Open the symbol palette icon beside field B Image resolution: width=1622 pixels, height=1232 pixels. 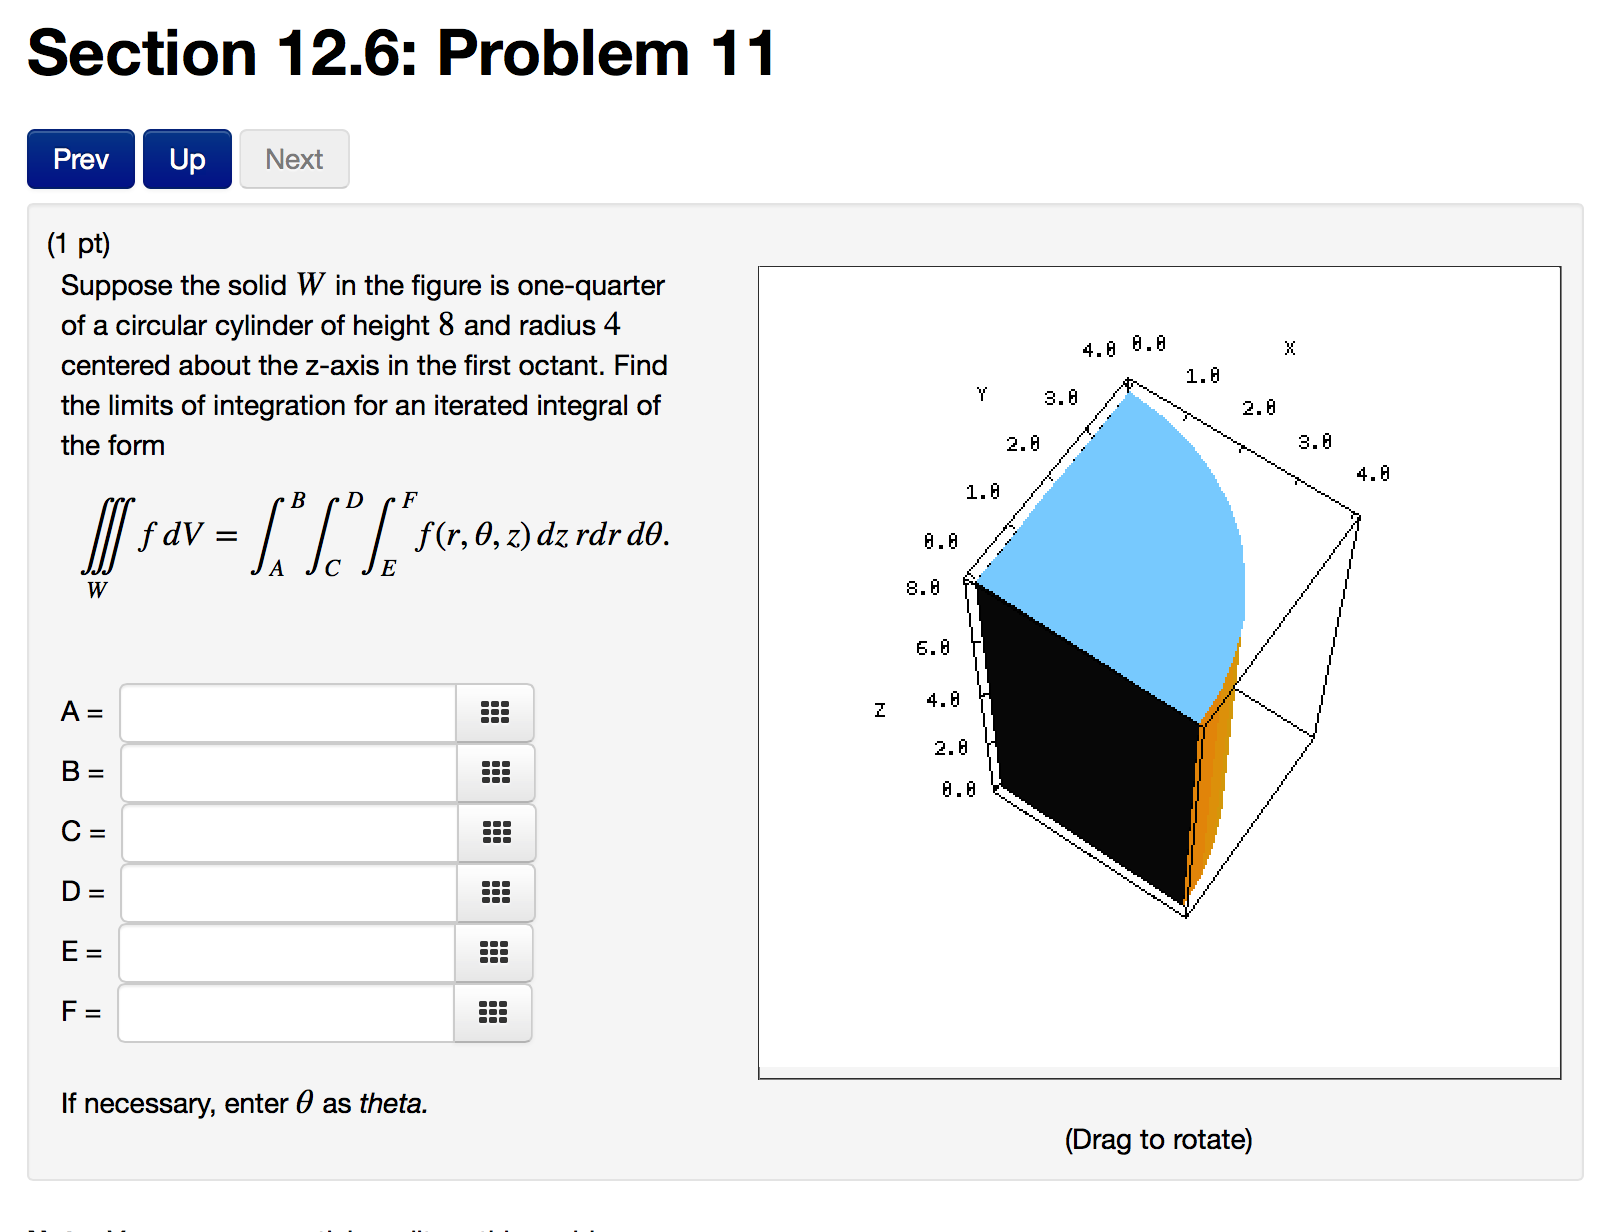[496, 773]
